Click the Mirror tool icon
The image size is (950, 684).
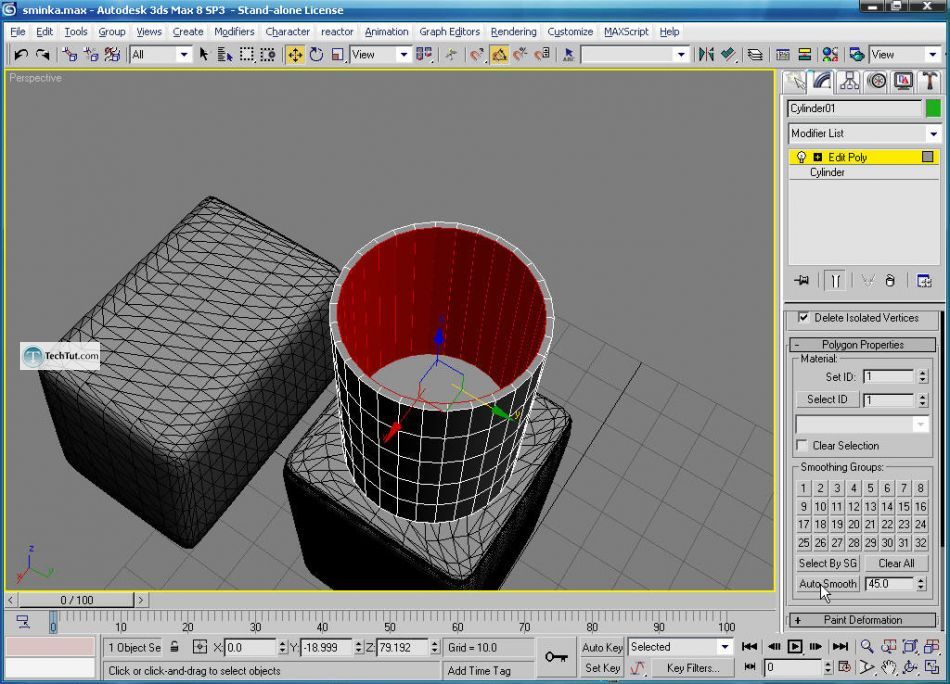tap(706, 55)
